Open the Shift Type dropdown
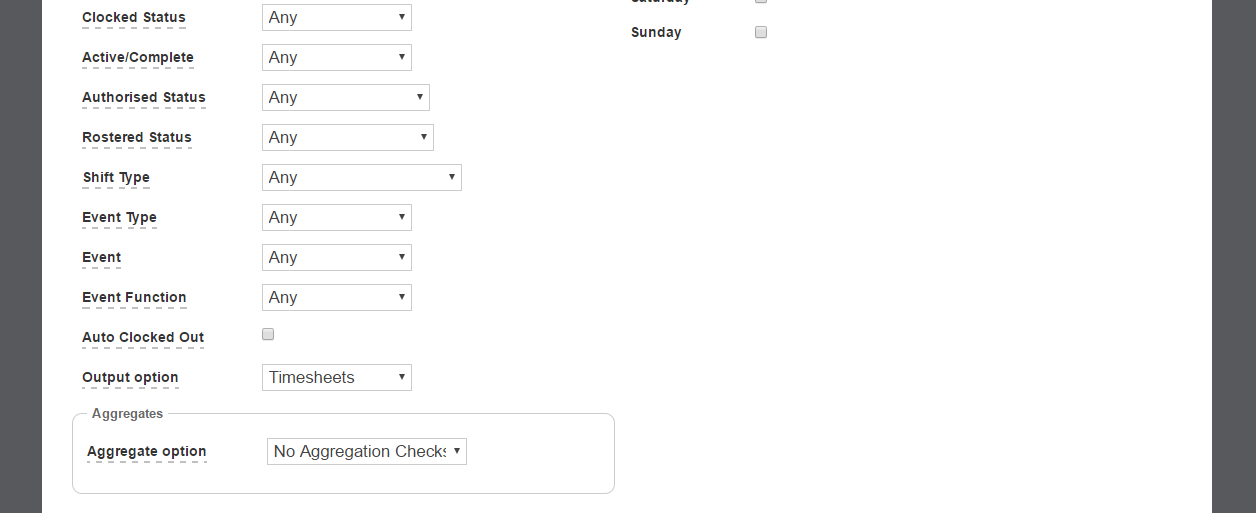 coord(362,177)
